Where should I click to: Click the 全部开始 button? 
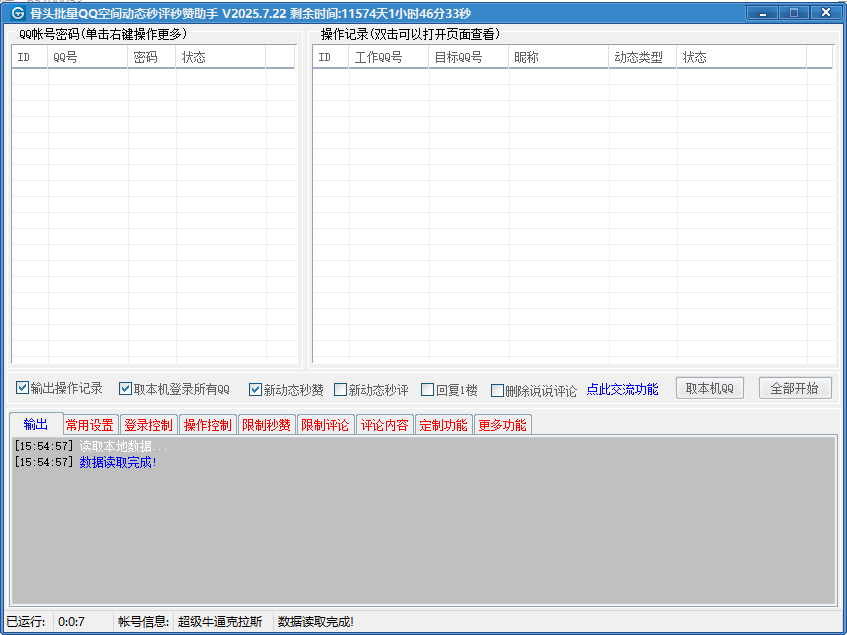tap(795, 388)
